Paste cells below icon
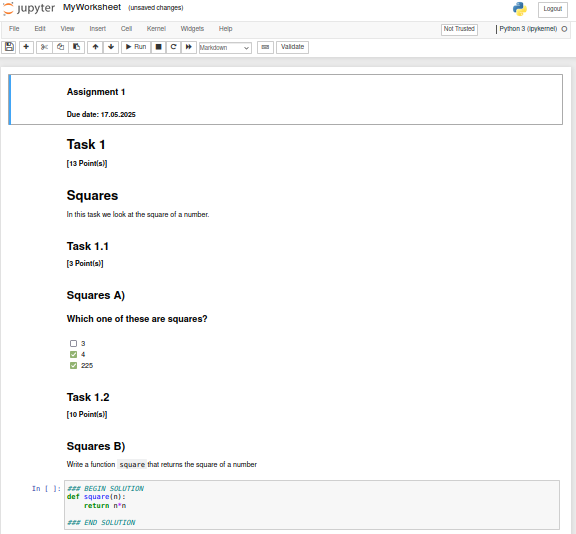Viewport: 576px width, 534px height. (x=77, y=47)
